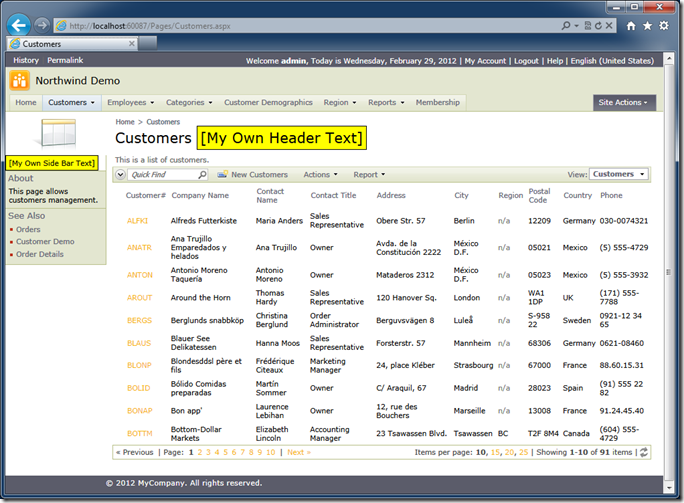Open the Customer Demo sidebar link

pos(45,242)
